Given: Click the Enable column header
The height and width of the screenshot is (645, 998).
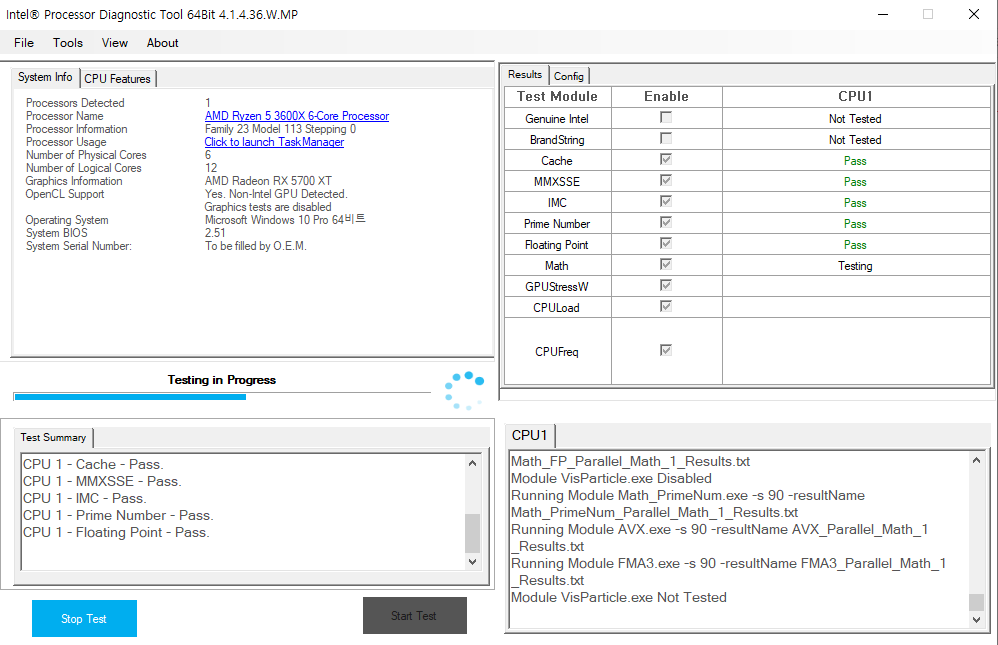Looking at the screenshot, I should tap(666, 96).
